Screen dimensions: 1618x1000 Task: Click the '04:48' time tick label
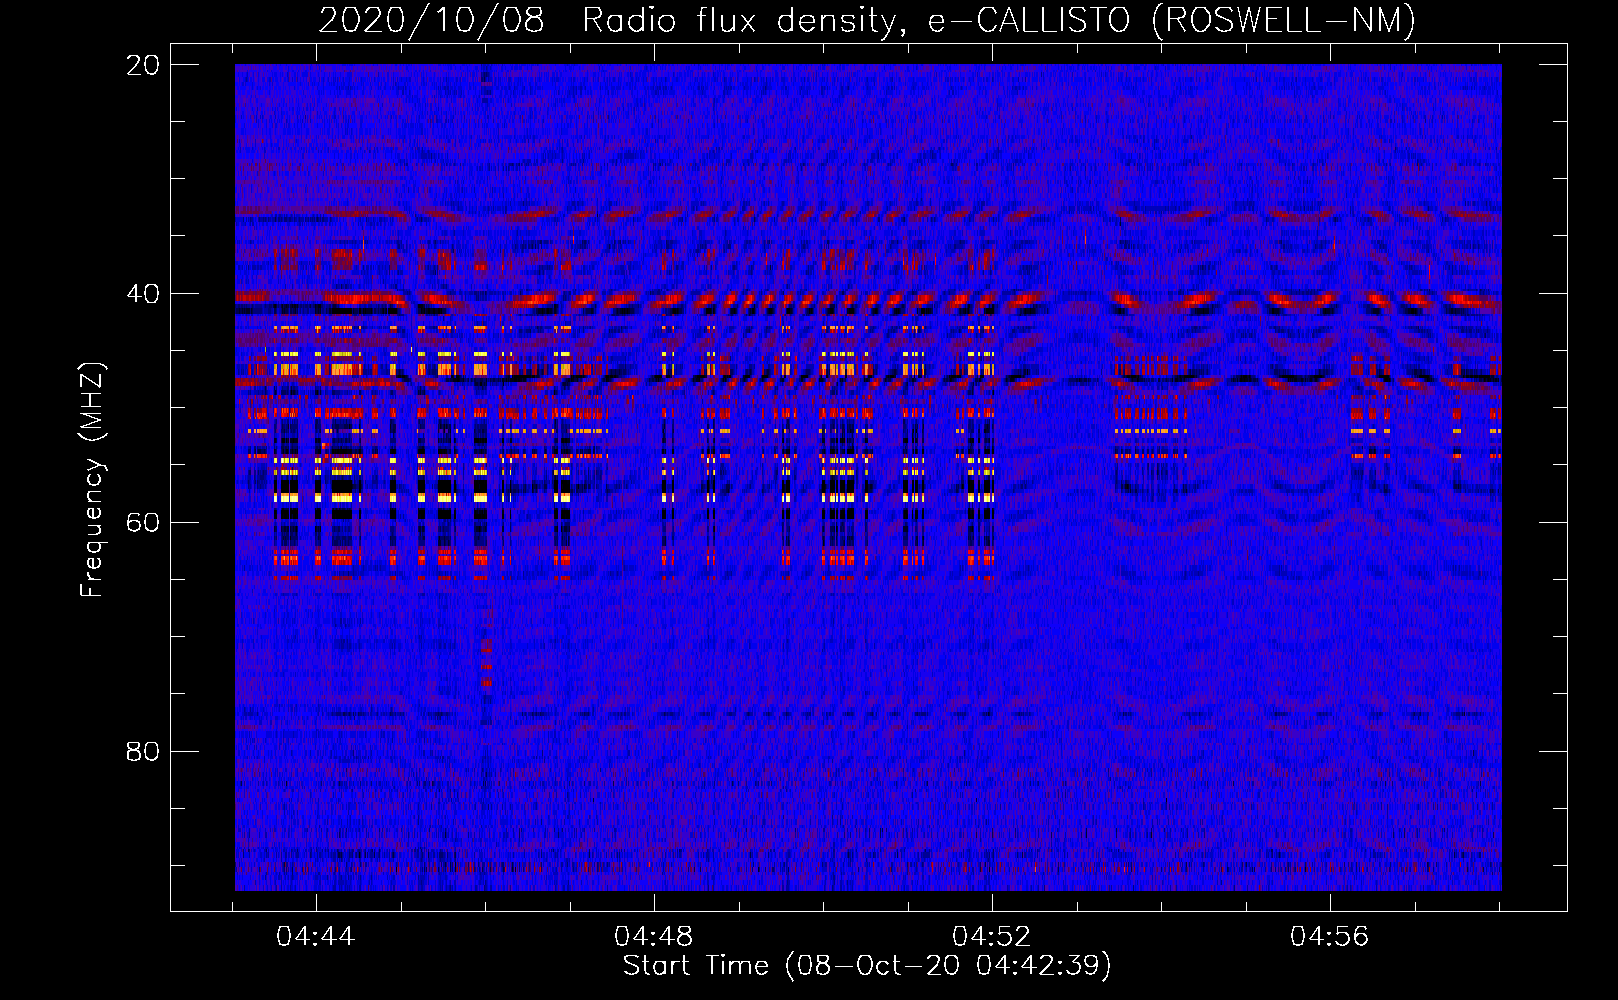[x=654, y=937]
